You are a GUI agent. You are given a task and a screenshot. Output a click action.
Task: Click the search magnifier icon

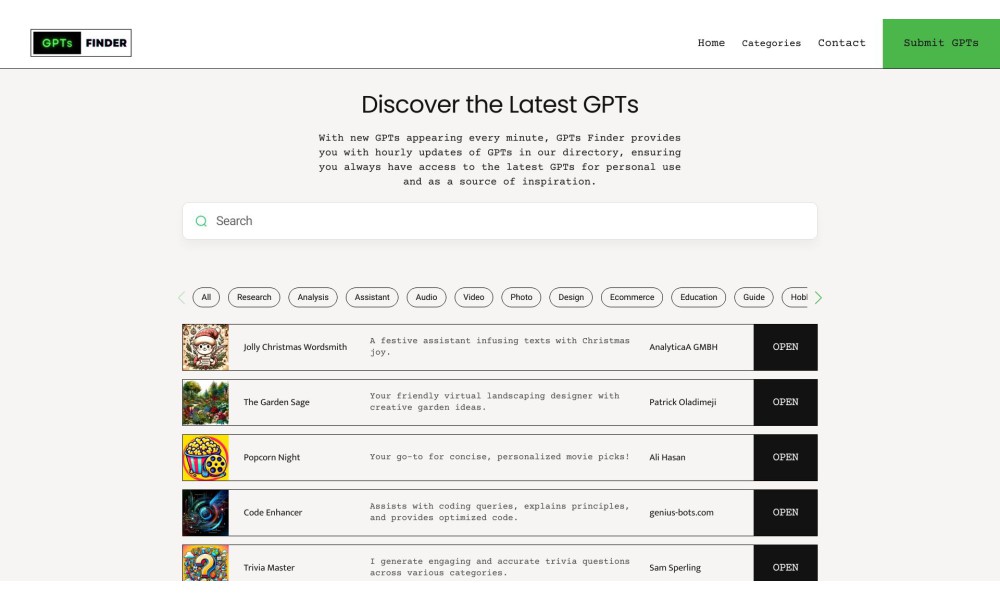tap(201, 221)
